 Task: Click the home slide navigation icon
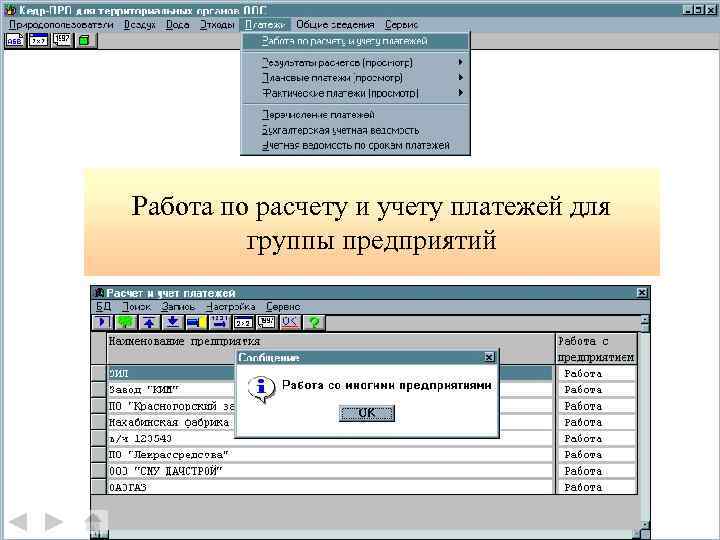pos(94,522)
